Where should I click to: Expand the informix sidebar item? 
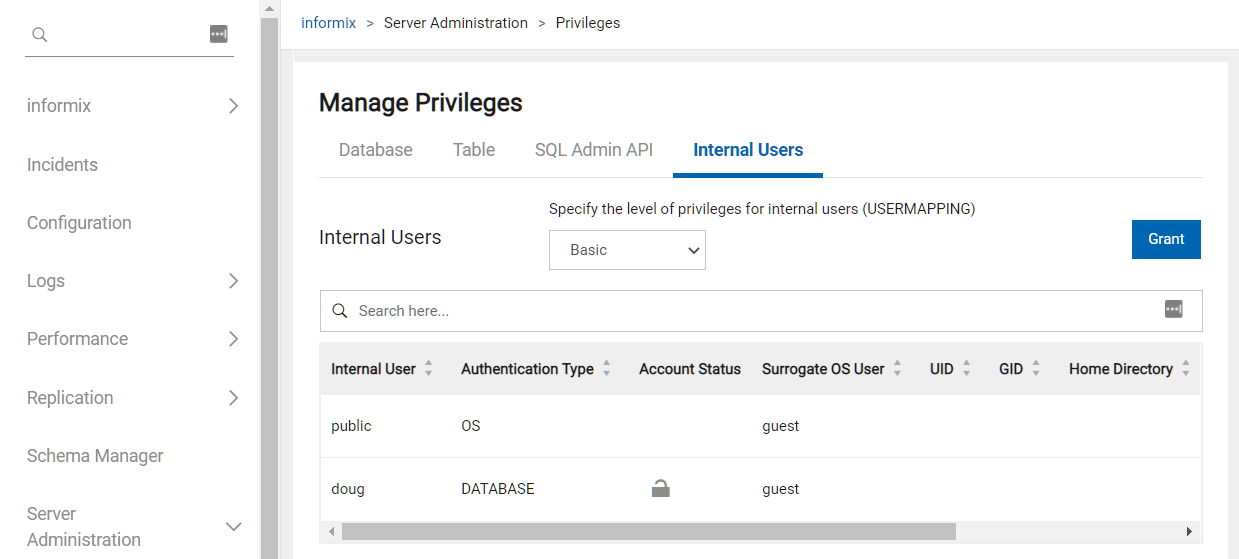(x=233, y=106)
